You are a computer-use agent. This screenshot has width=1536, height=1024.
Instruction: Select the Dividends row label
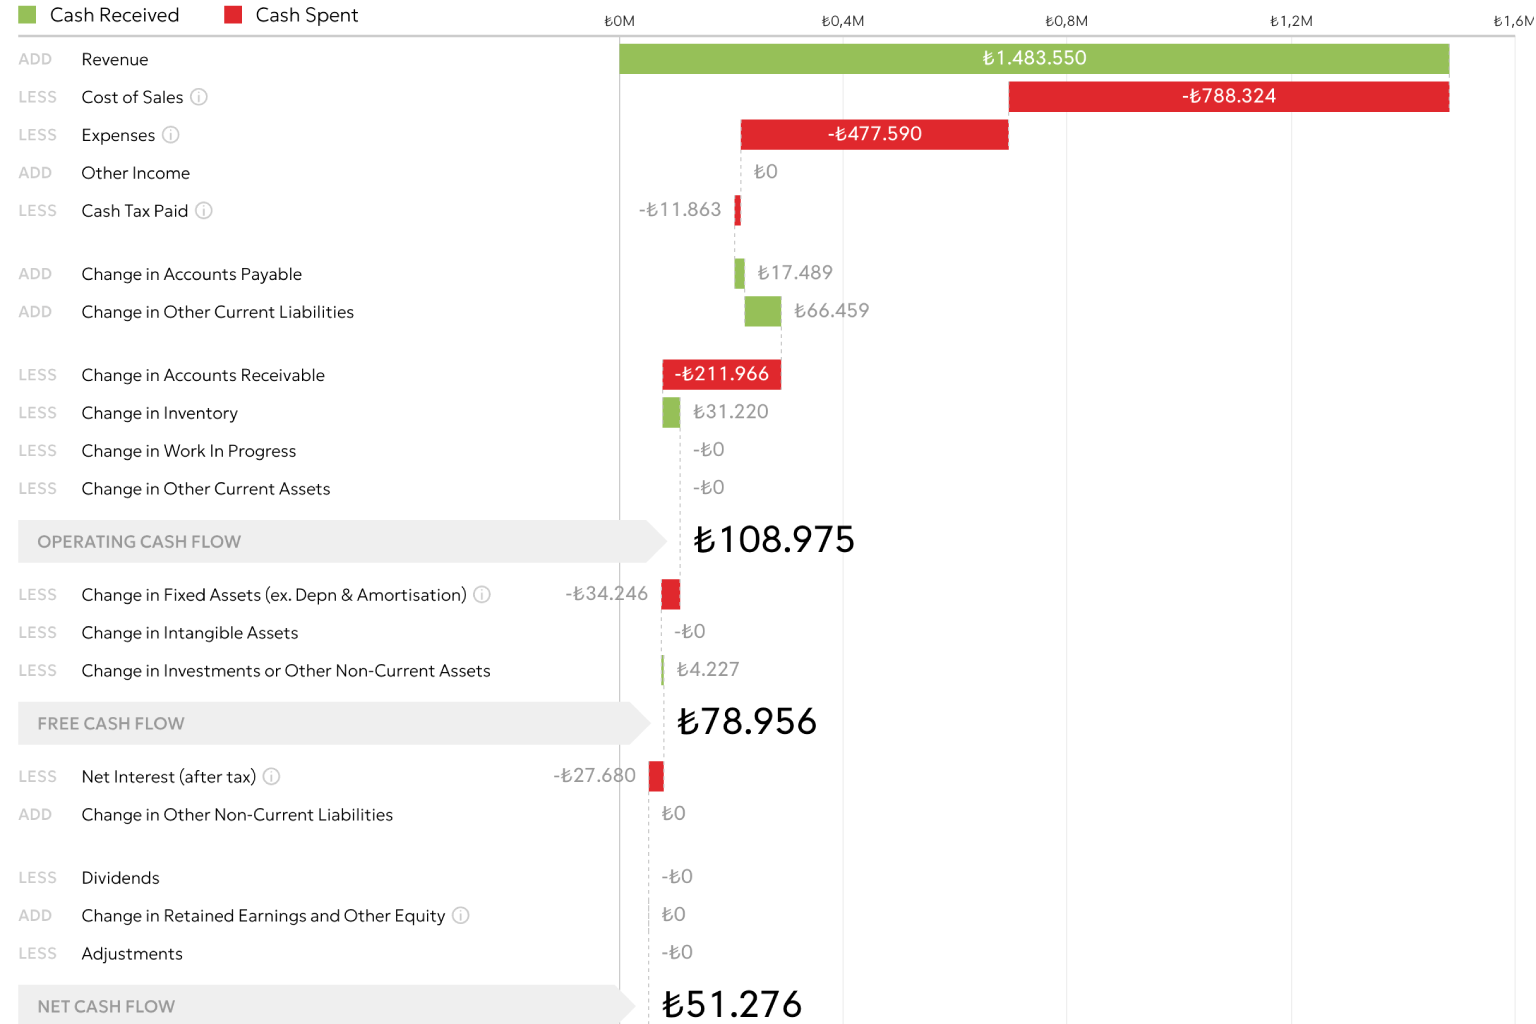[x=121, y=878]
